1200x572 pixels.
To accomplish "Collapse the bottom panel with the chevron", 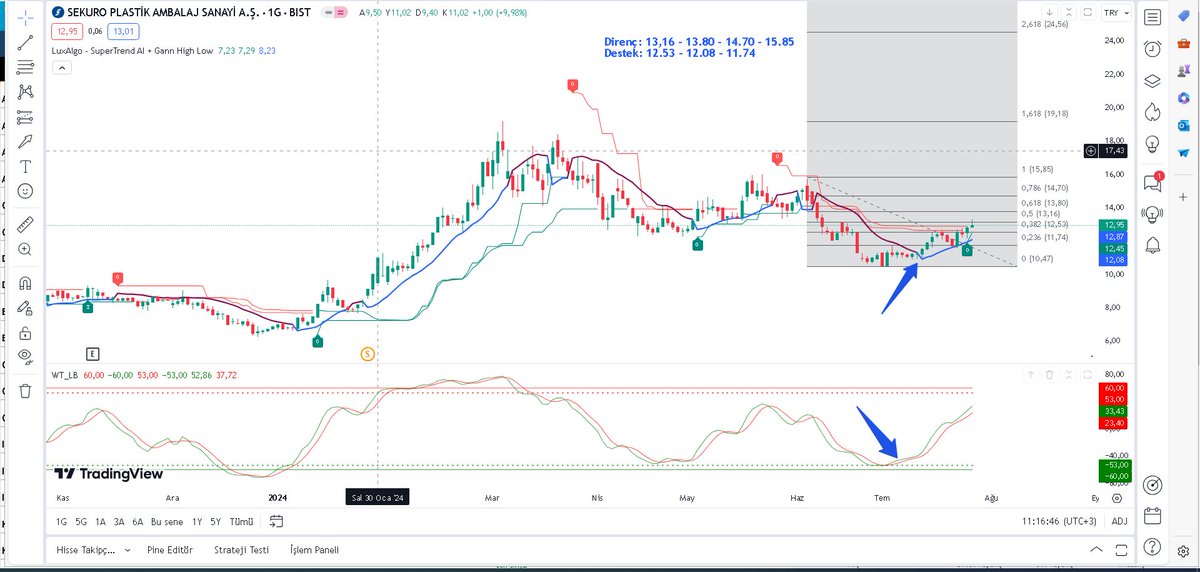I will tap(1098, 550).
